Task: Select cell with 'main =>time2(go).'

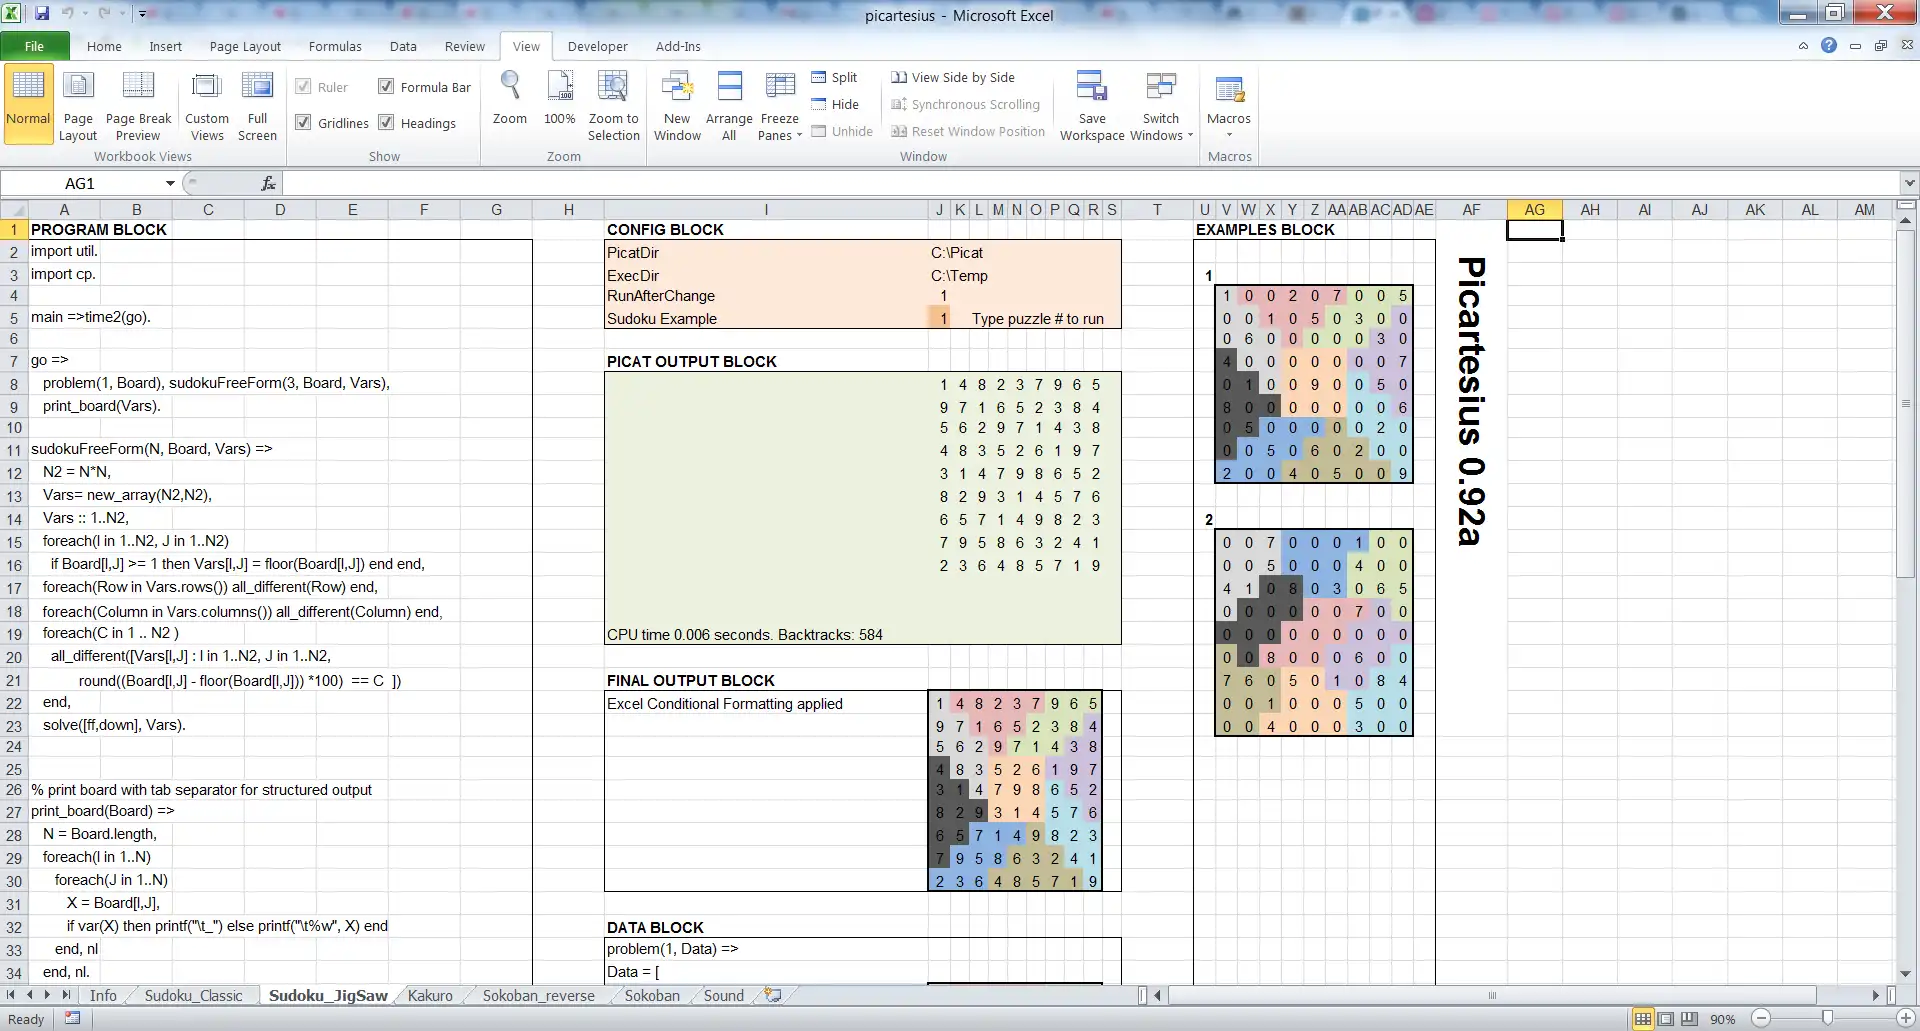Action: (90, 317)
